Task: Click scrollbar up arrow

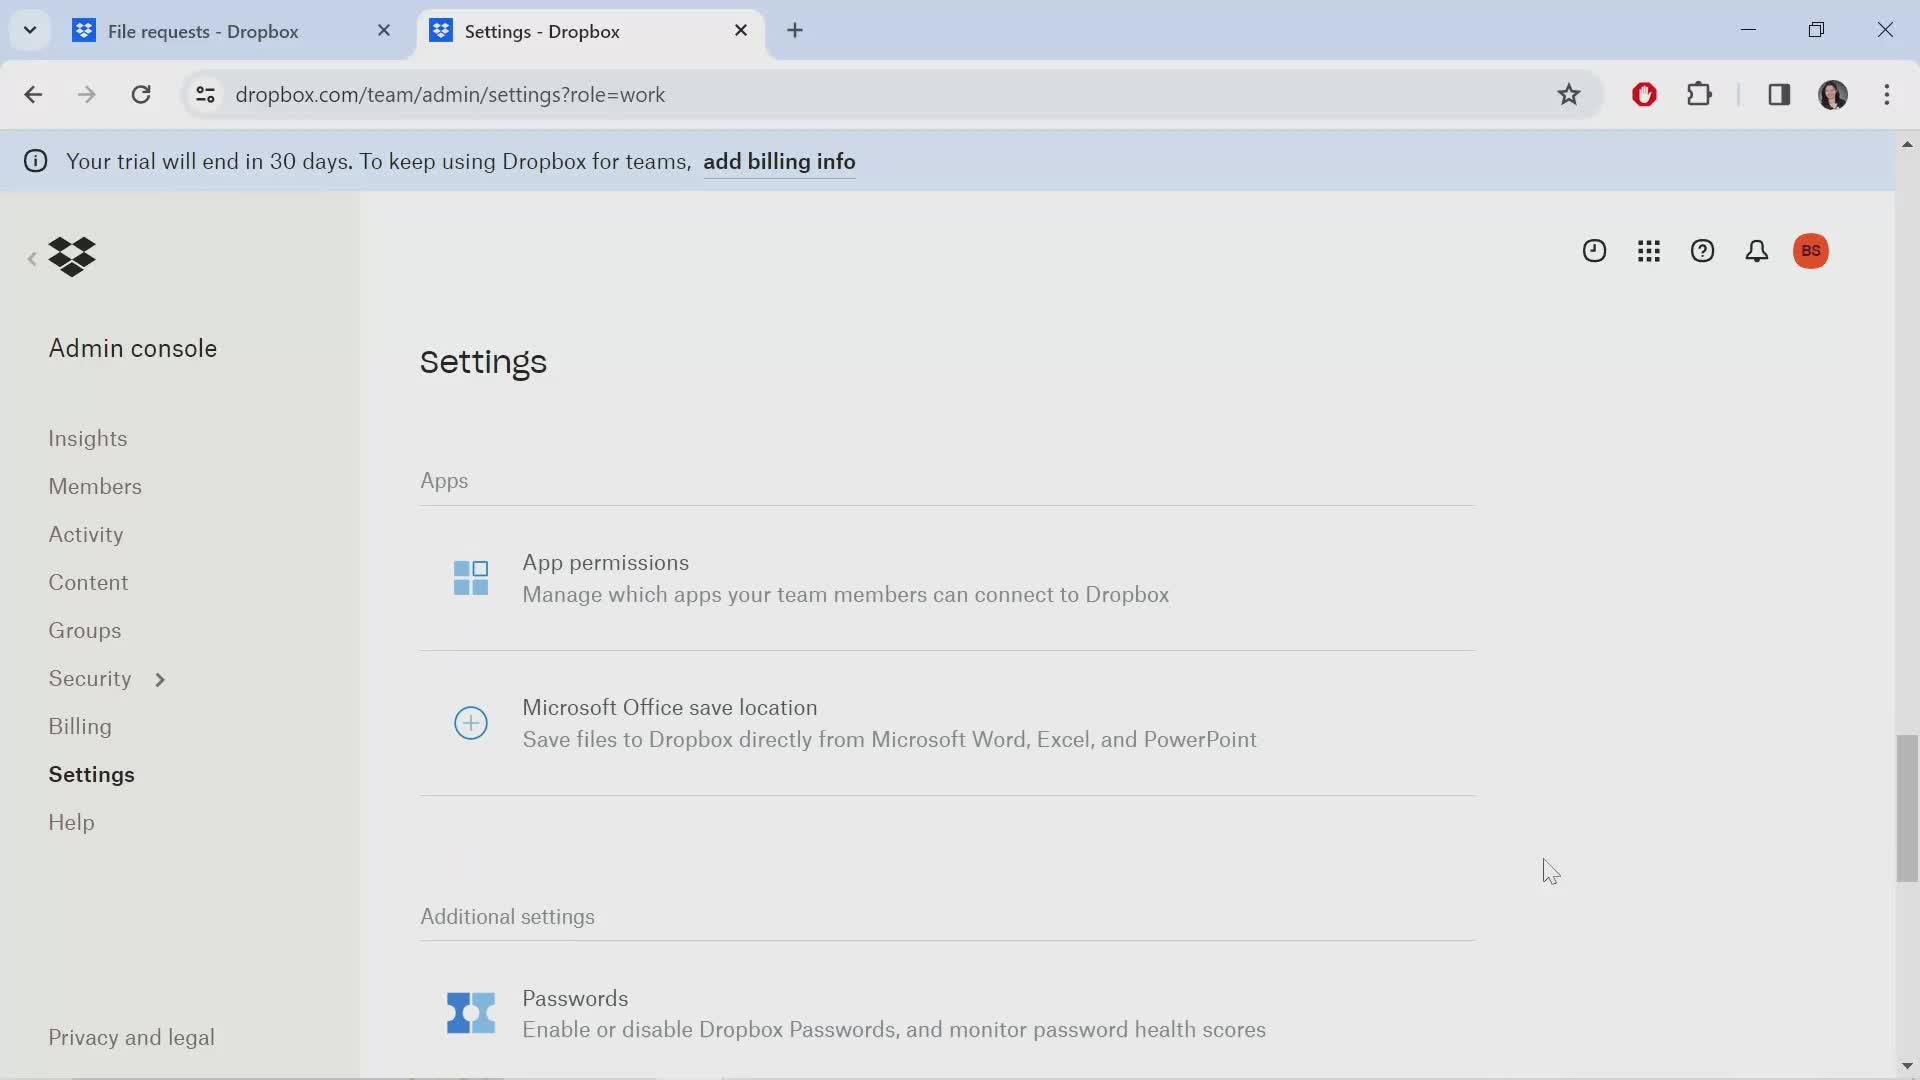Action: tap(1907, 145)
